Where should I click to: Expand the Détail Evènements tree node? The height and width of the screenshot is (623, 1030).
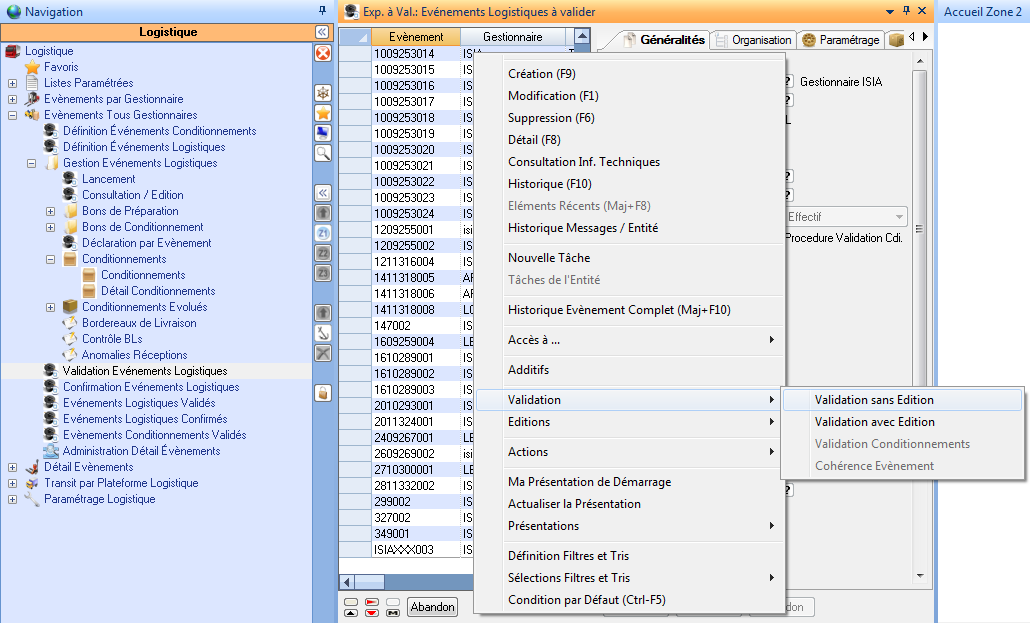(x=12, y=467)
